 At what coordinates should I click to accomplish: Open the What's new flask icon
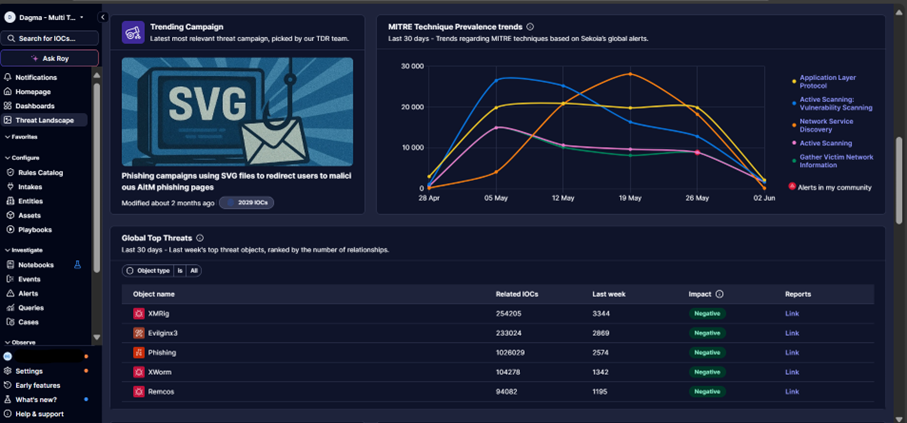[x=8, y=399]
